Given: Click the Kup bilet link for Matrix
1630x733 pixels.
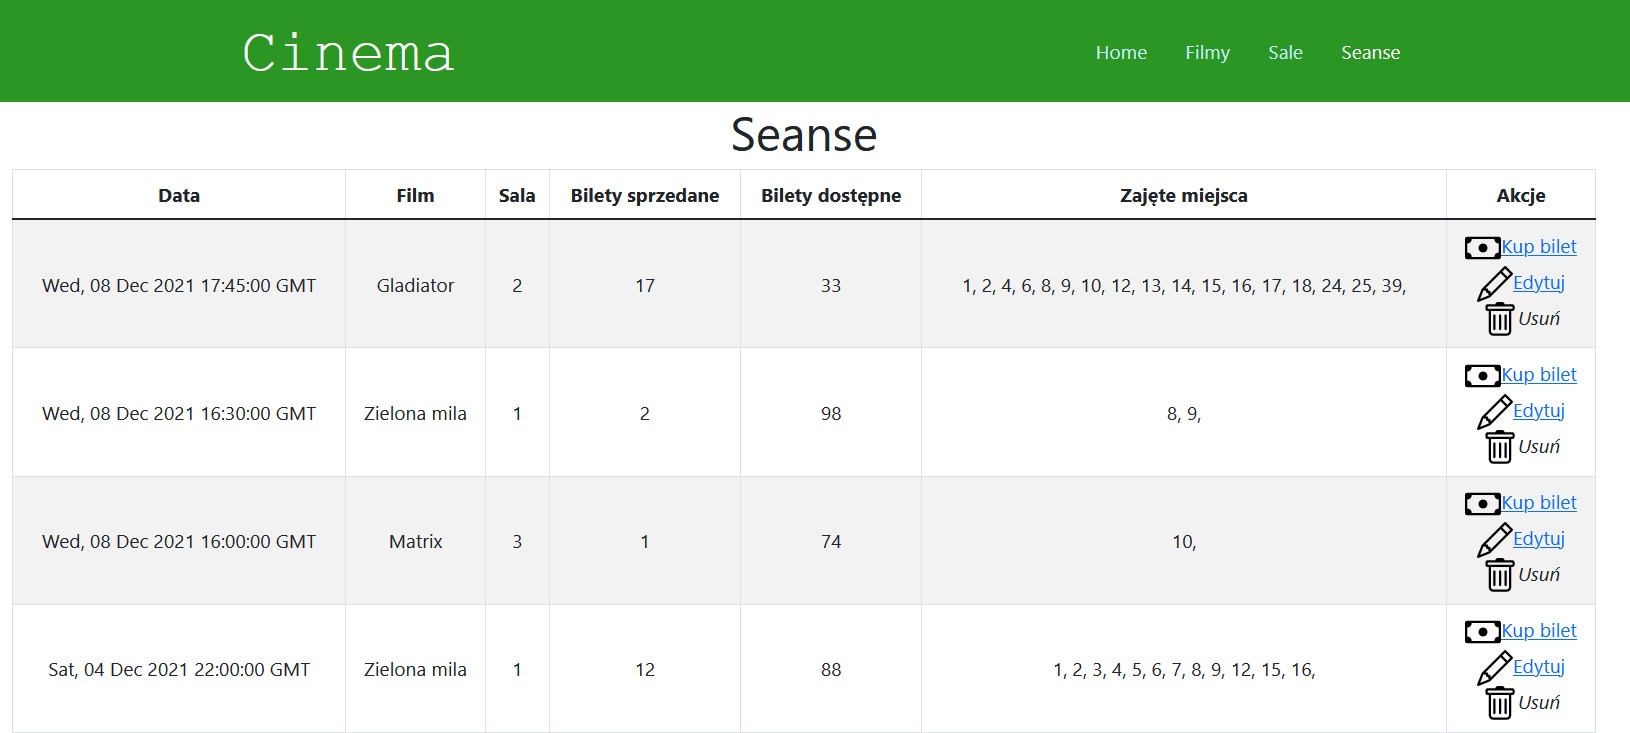Looking at the screenshot, I should (x=1539, y=502).
